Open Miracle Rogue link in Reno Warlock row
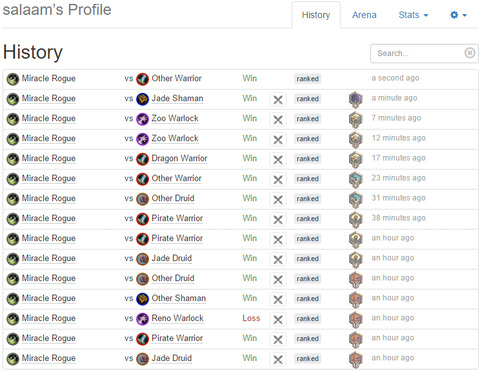 pyautogui.click(x=49, y=319)
